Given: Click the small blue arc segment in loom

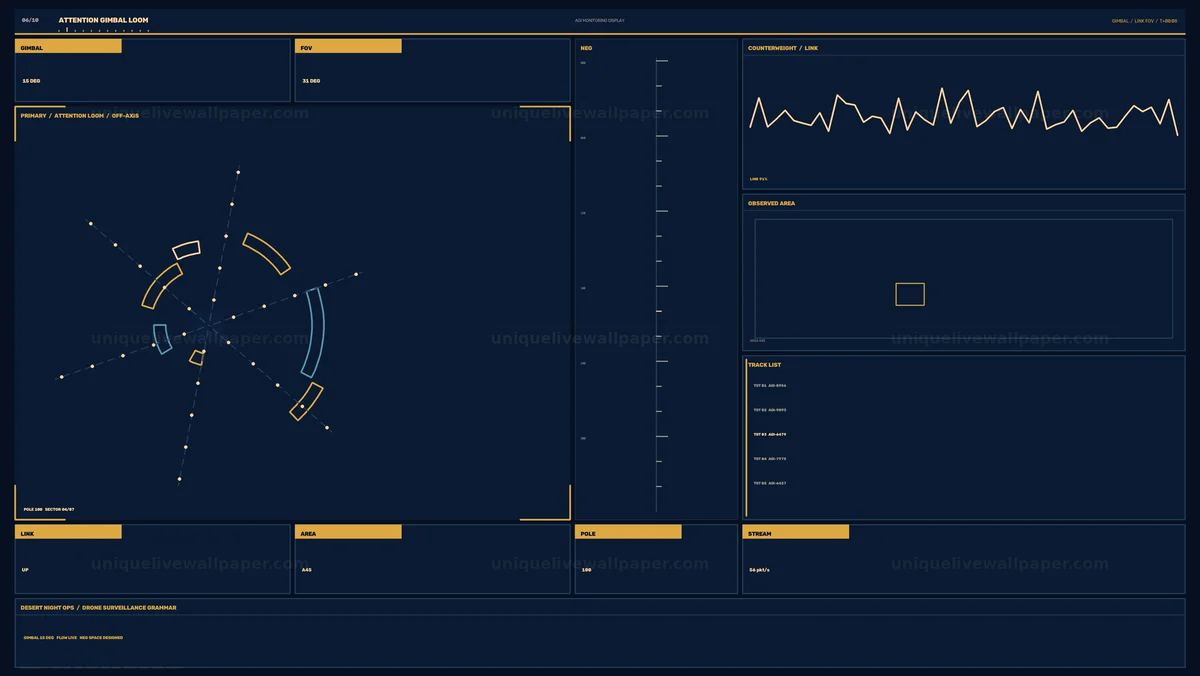Looking at the screenshot, I should click(x=161, y=339).
